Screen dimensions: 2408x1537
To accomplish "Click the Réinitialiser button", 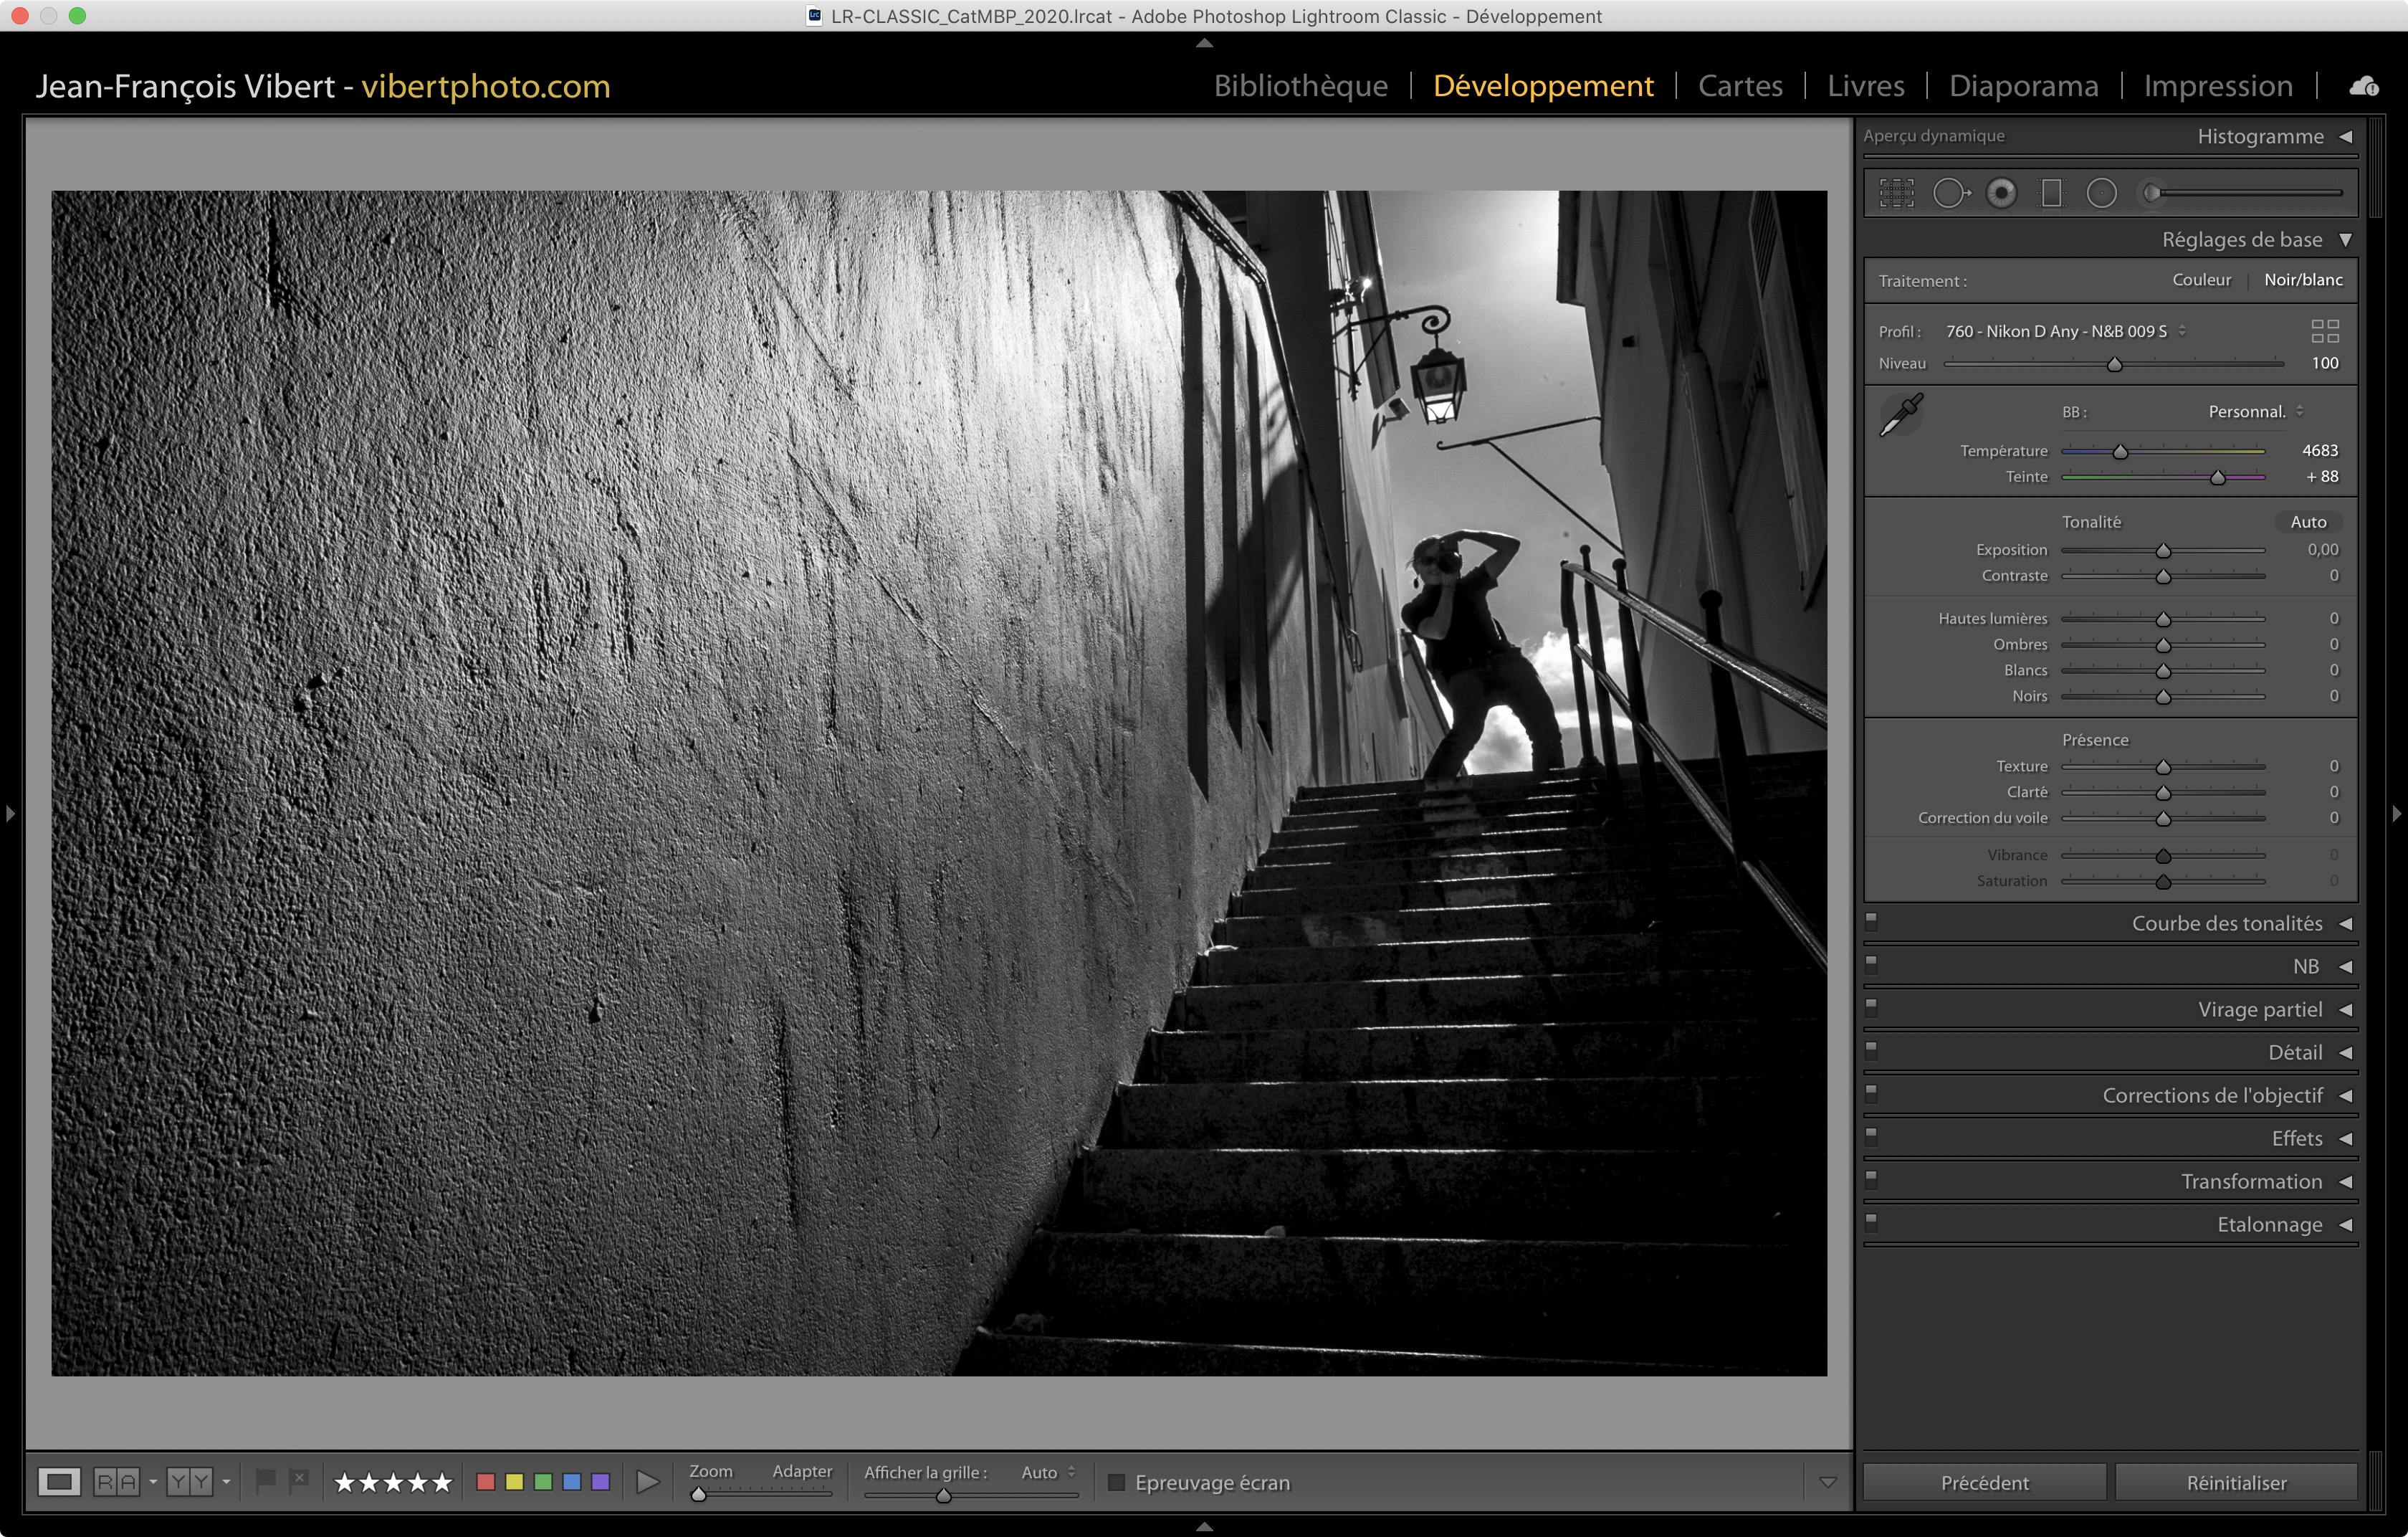I will coord(2236,1483).
